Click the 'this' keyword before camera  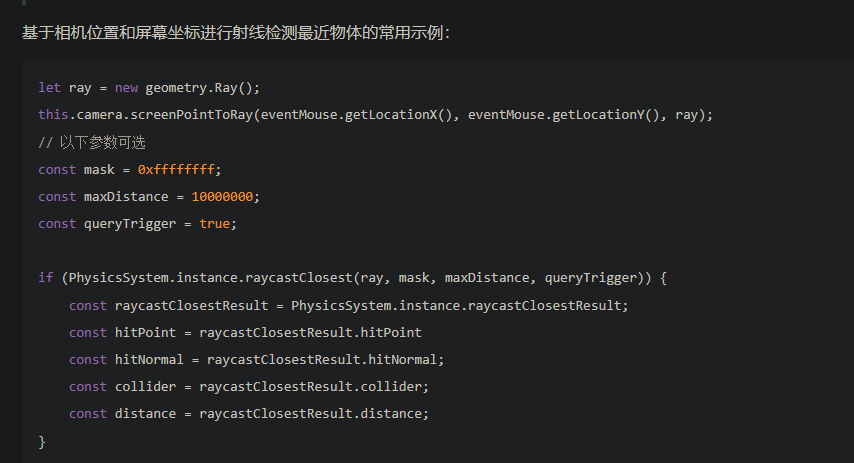pos(53,114)
